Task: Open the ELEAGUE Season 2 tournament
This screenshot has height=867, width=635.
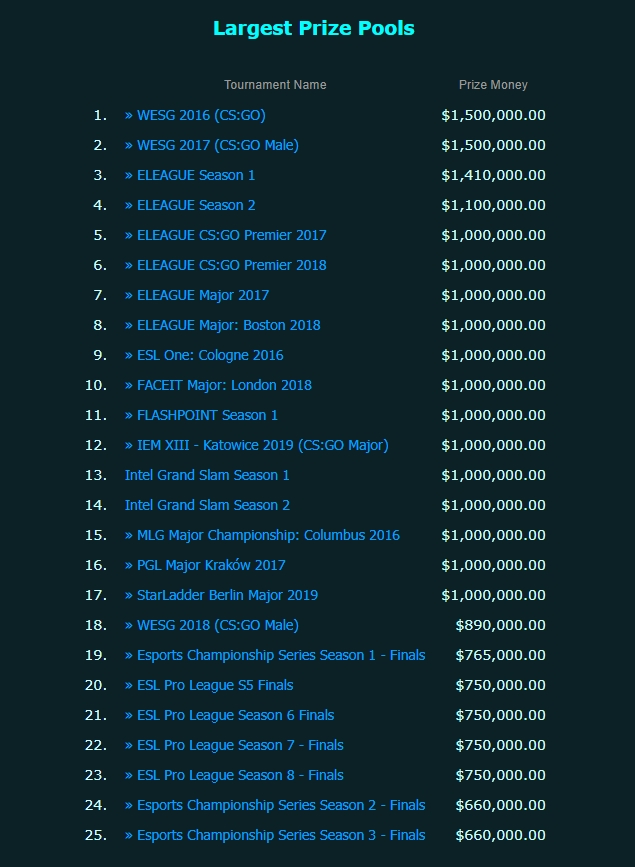Action: (x=190, y=205)
